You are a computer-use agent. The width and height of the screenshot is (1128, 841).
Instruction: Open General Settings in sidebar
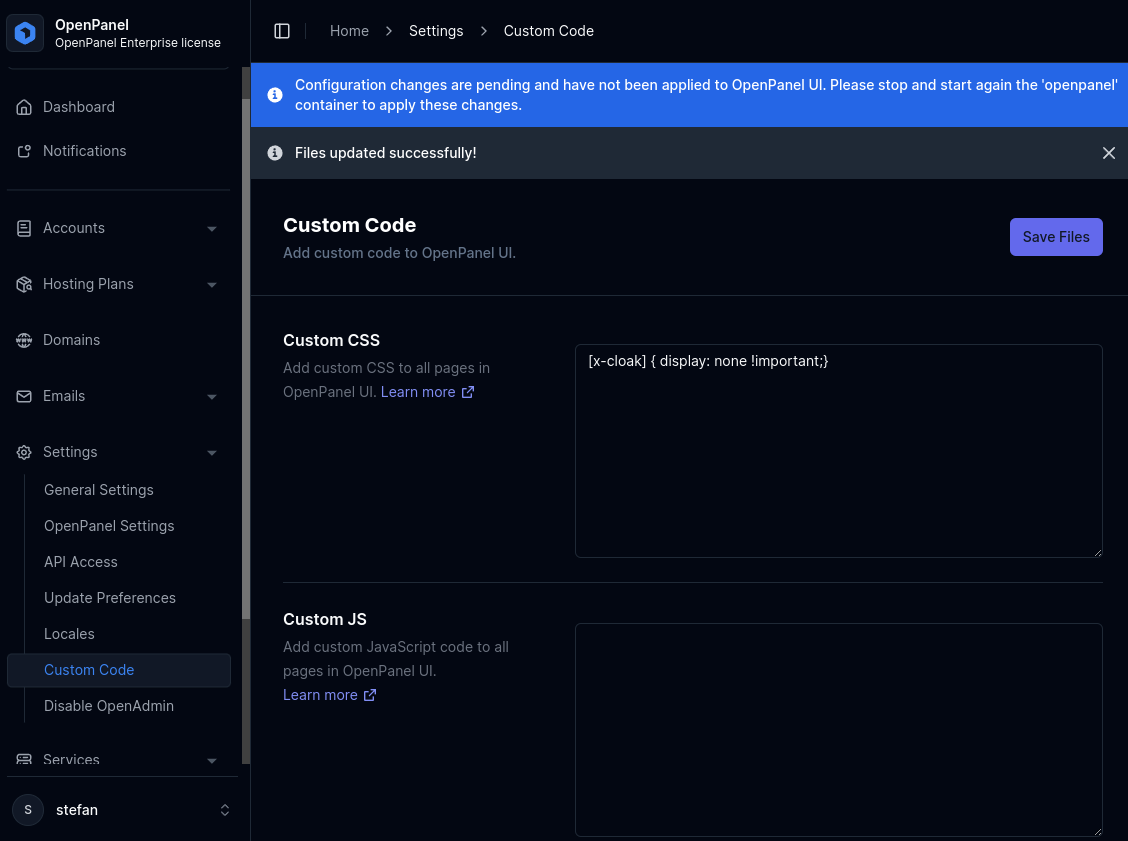[99, 490]
